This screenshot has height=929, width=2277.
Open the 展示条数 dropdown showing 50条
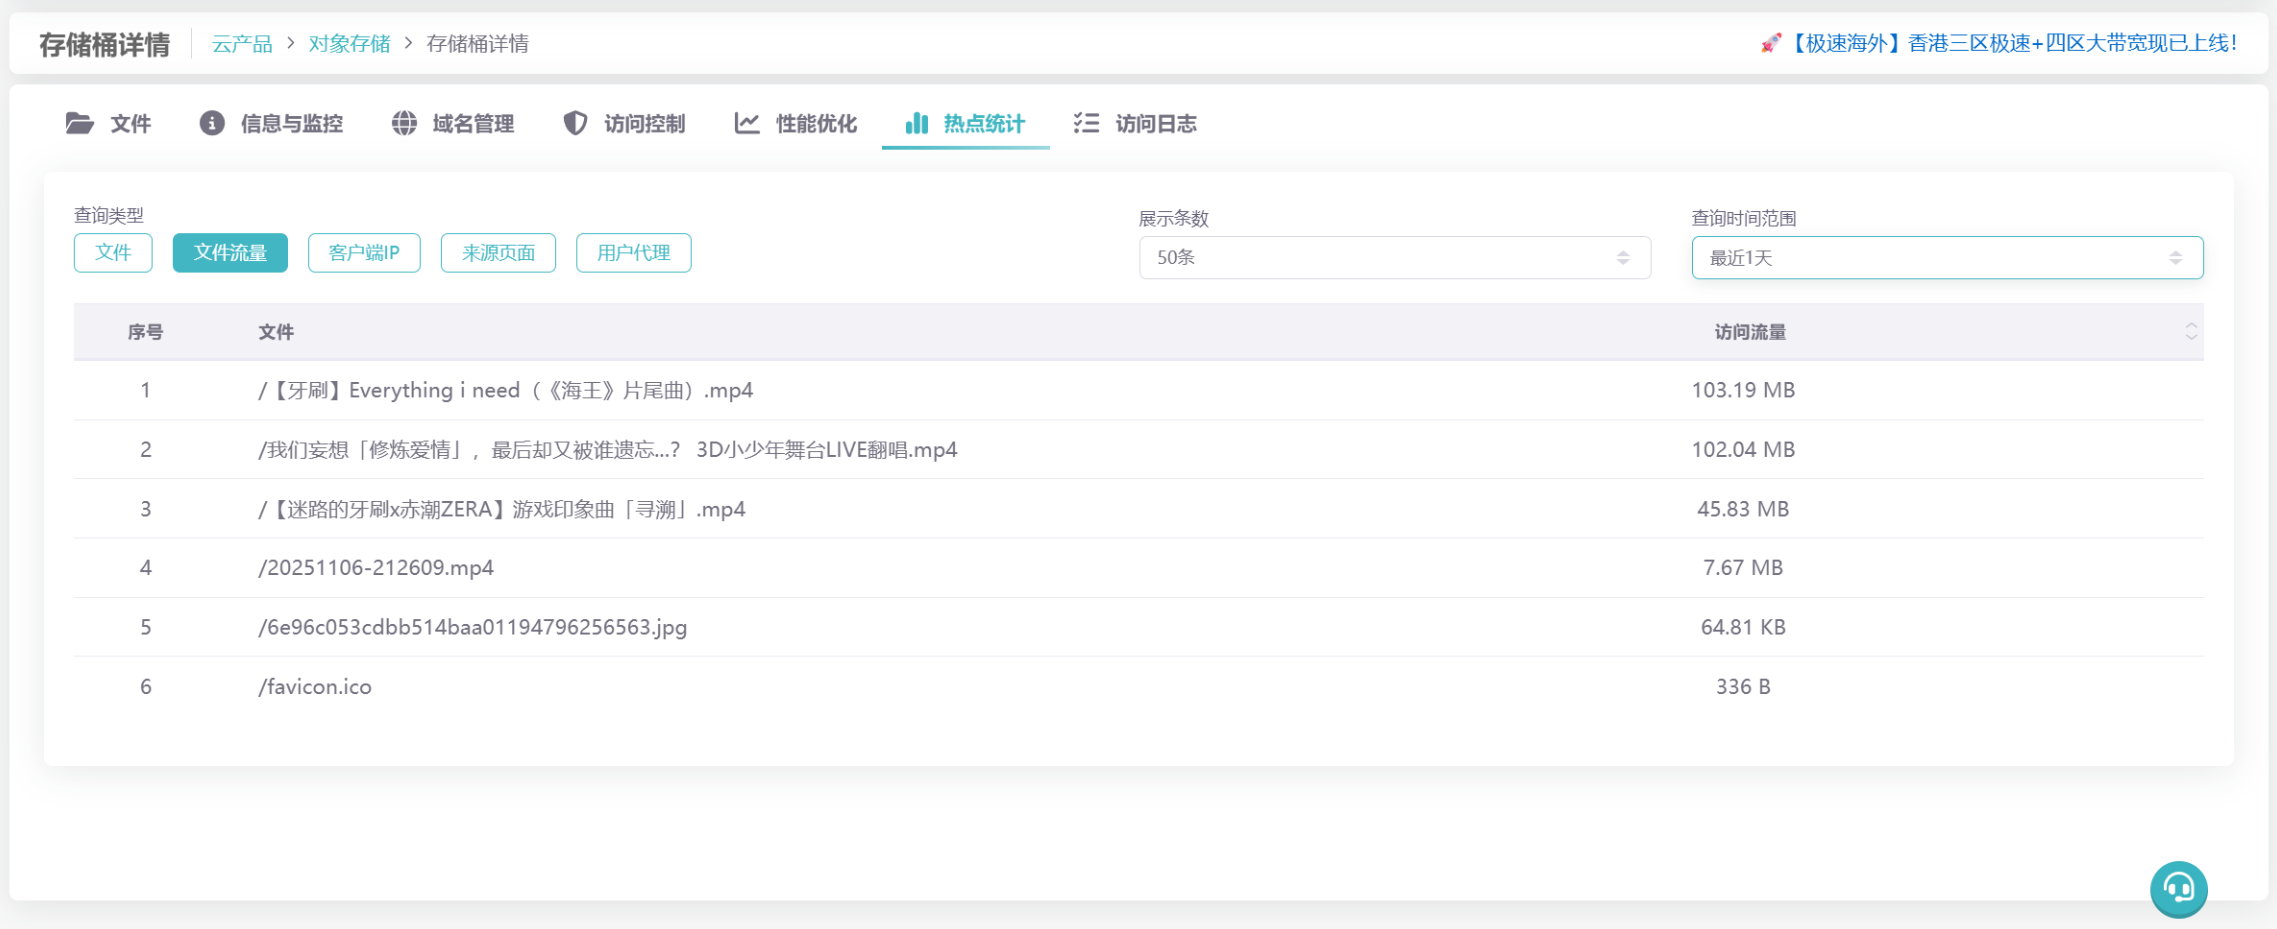click(x=1394, y=258)
